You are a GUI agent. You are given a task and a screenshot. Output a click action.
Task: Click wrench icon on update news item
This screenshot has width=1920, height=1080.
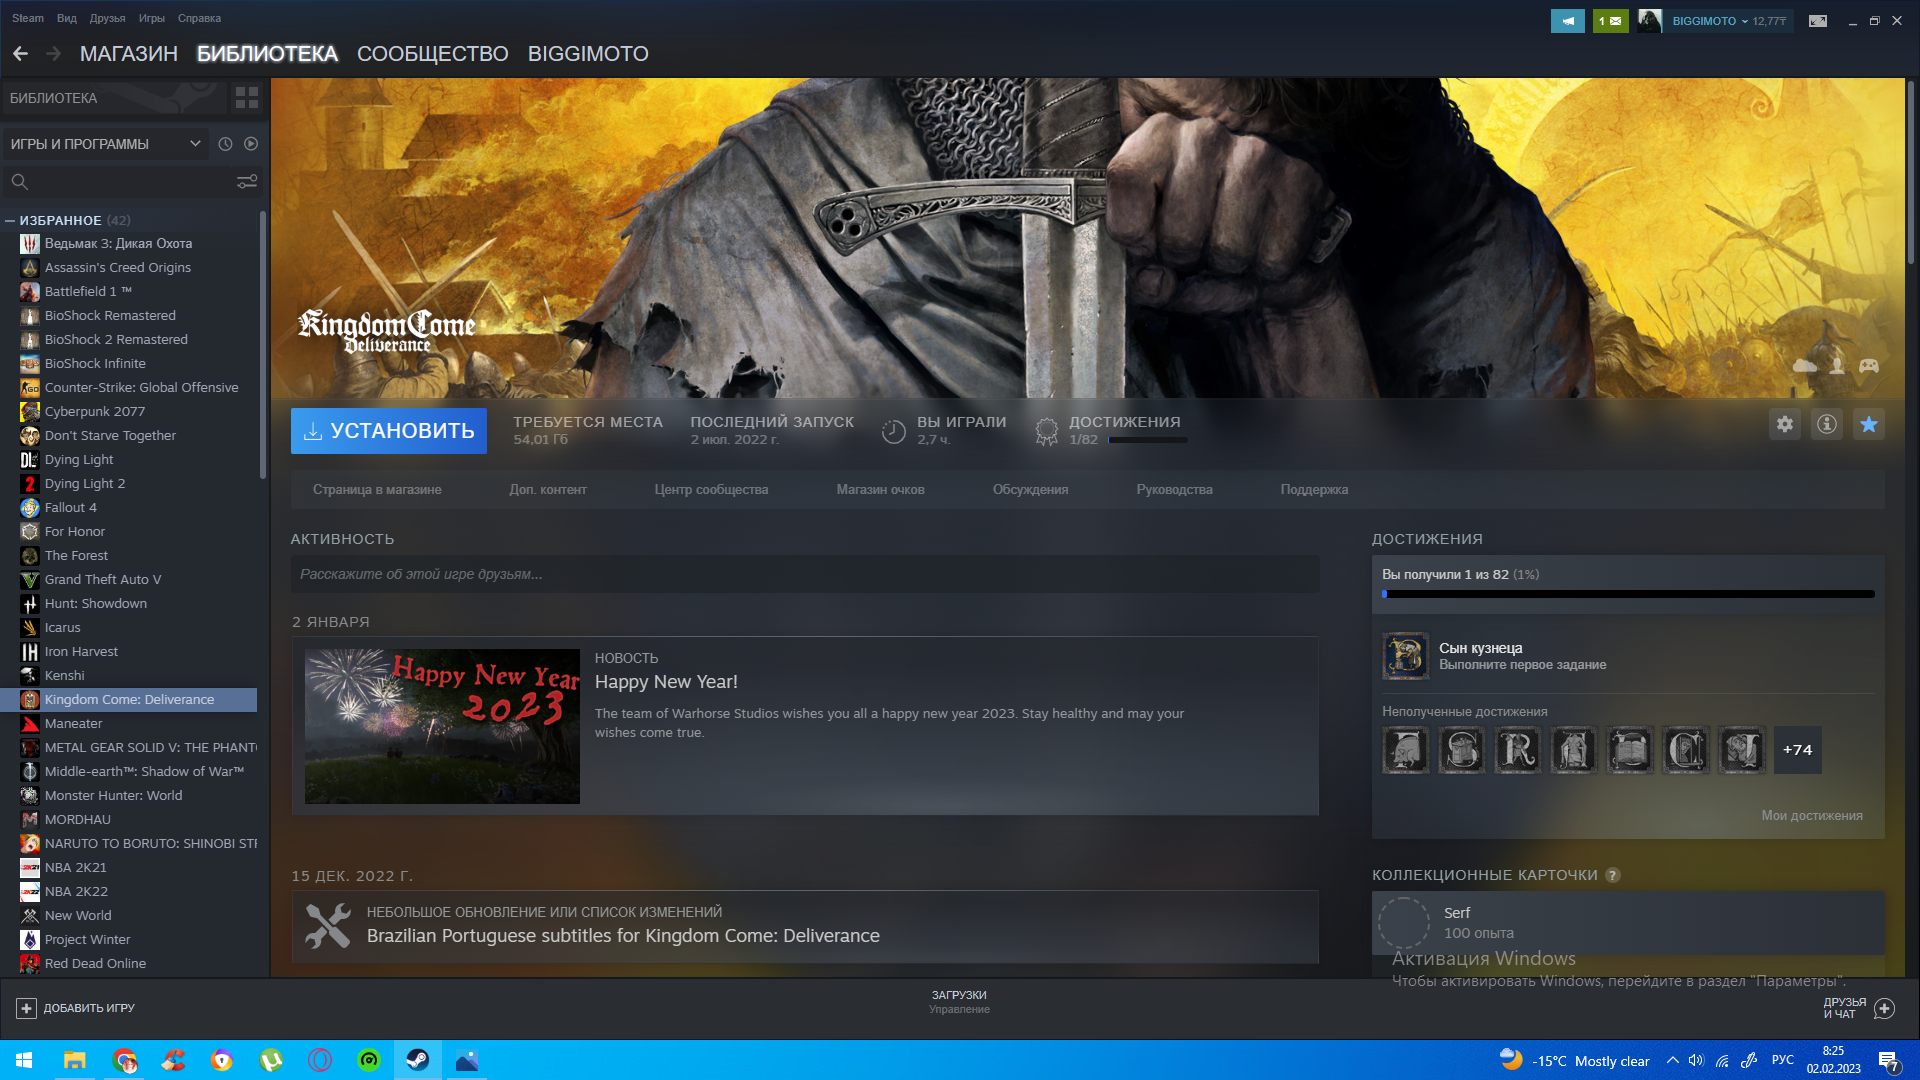(x=328, y=926)
